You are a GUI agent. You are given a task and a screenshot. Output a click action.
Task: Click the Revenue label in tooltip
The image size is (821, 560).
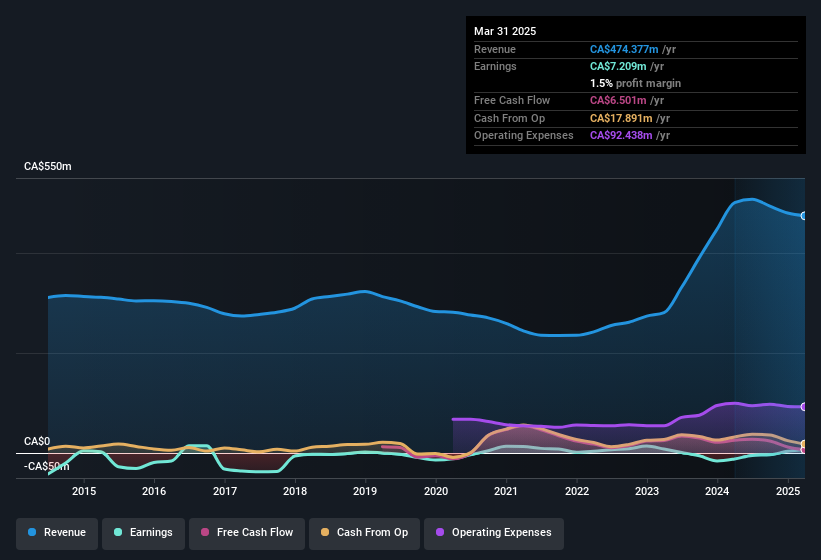pyautogui.click(x=495, y=49)
